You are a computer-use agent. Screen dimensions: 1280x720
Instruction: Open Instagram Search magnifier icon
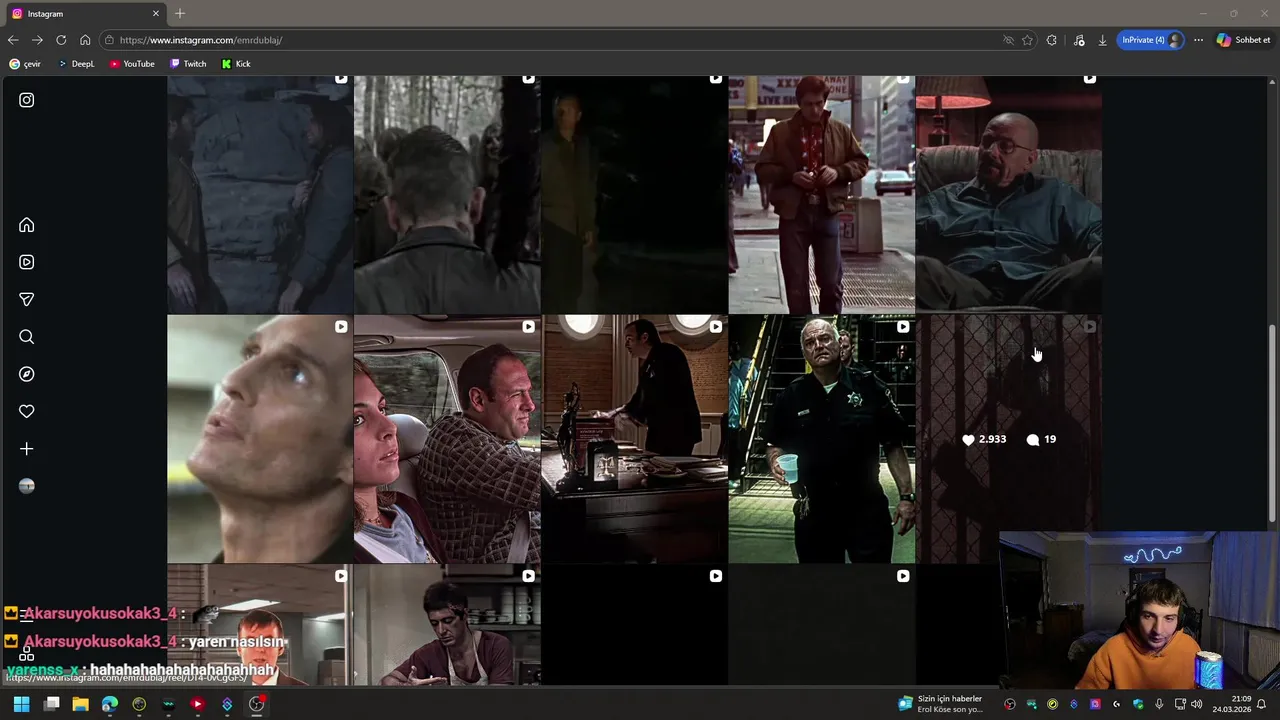coord(27,337)
